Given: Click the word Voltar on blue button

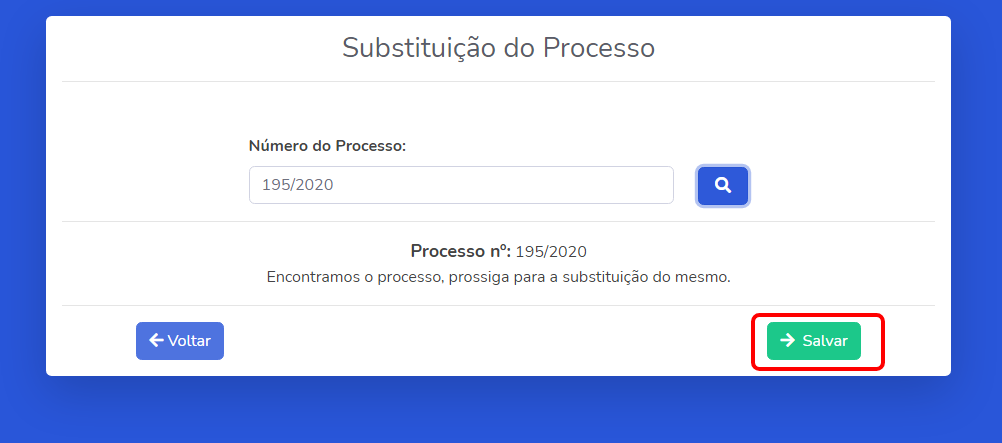Looking at the screenshot, I should (x=189, y=341).
